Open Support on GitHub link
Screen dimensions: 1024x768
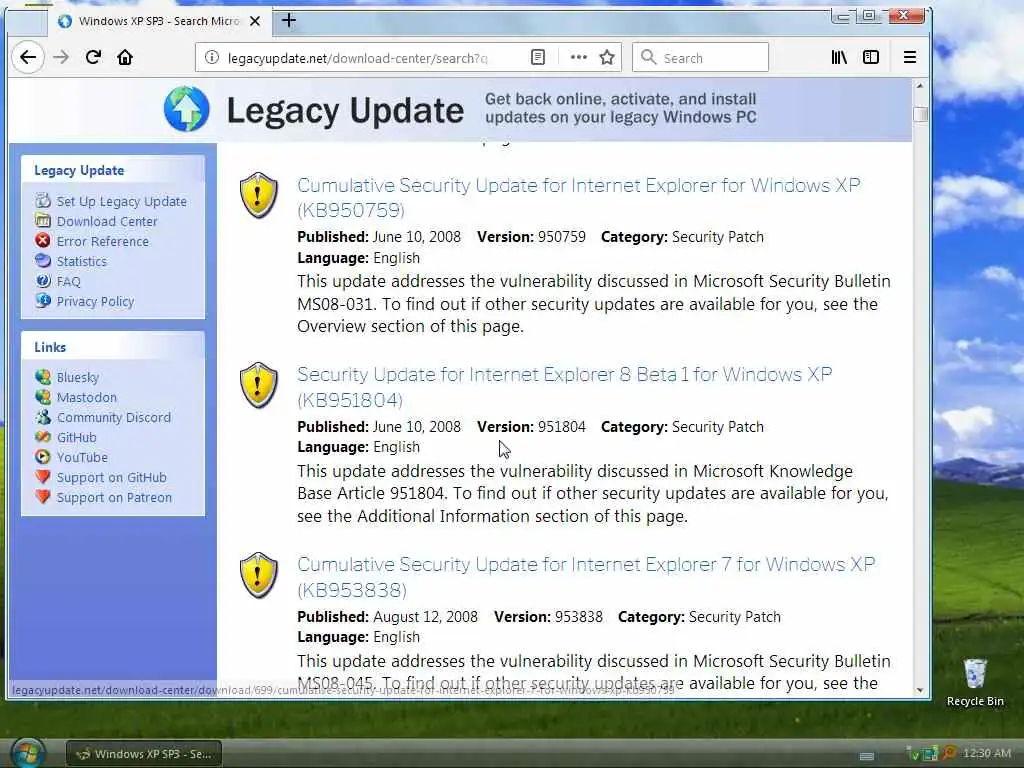click(x=112, y=477)
